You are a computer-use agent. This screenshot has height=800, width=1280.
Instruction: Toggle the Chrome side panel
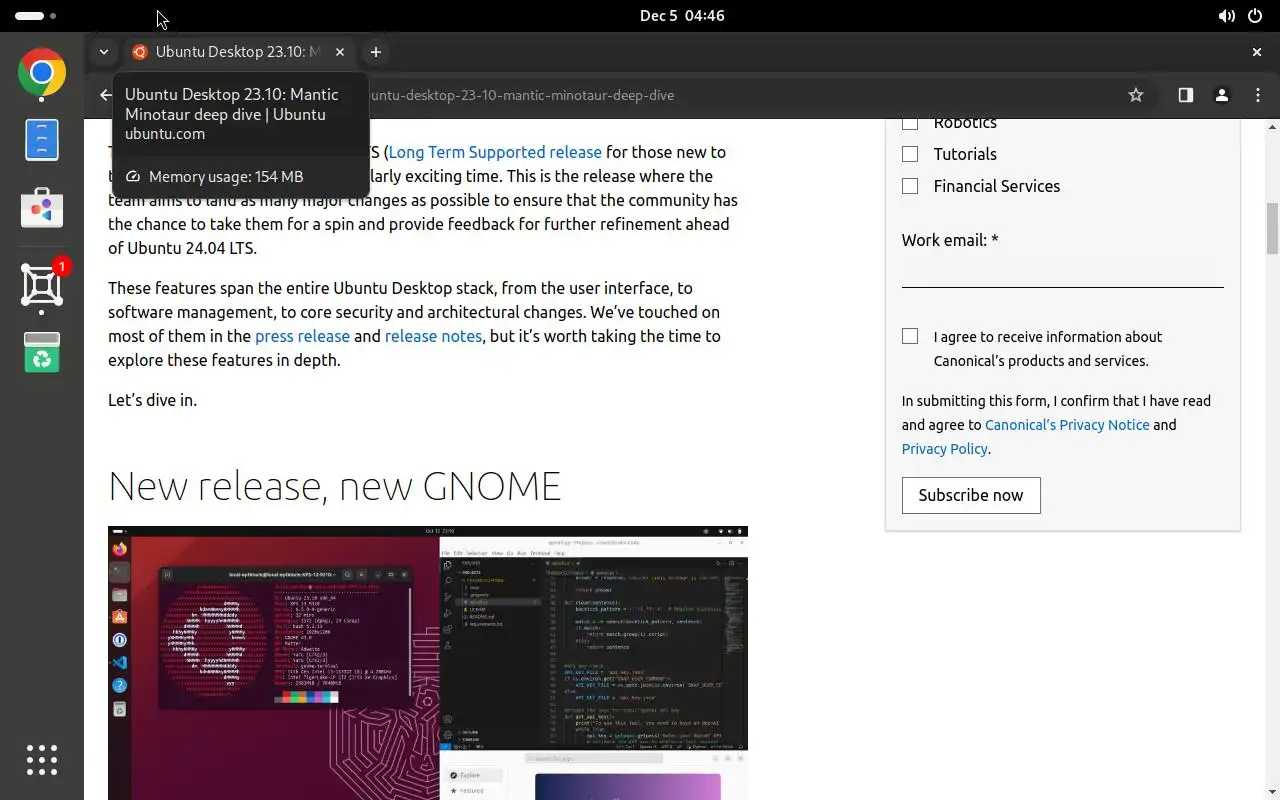pos(1185,95)
